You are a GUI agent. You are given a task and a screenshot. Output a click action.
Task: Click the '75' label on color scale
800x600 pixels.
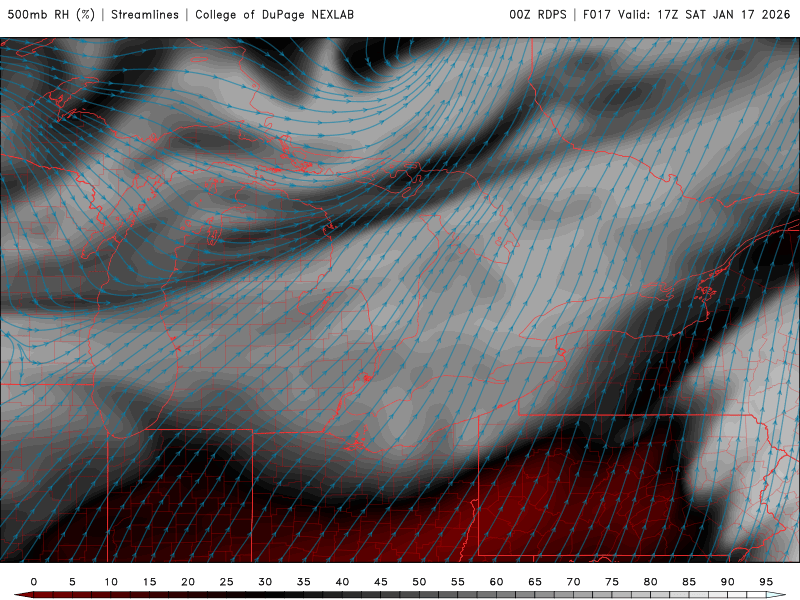point(612,582)
